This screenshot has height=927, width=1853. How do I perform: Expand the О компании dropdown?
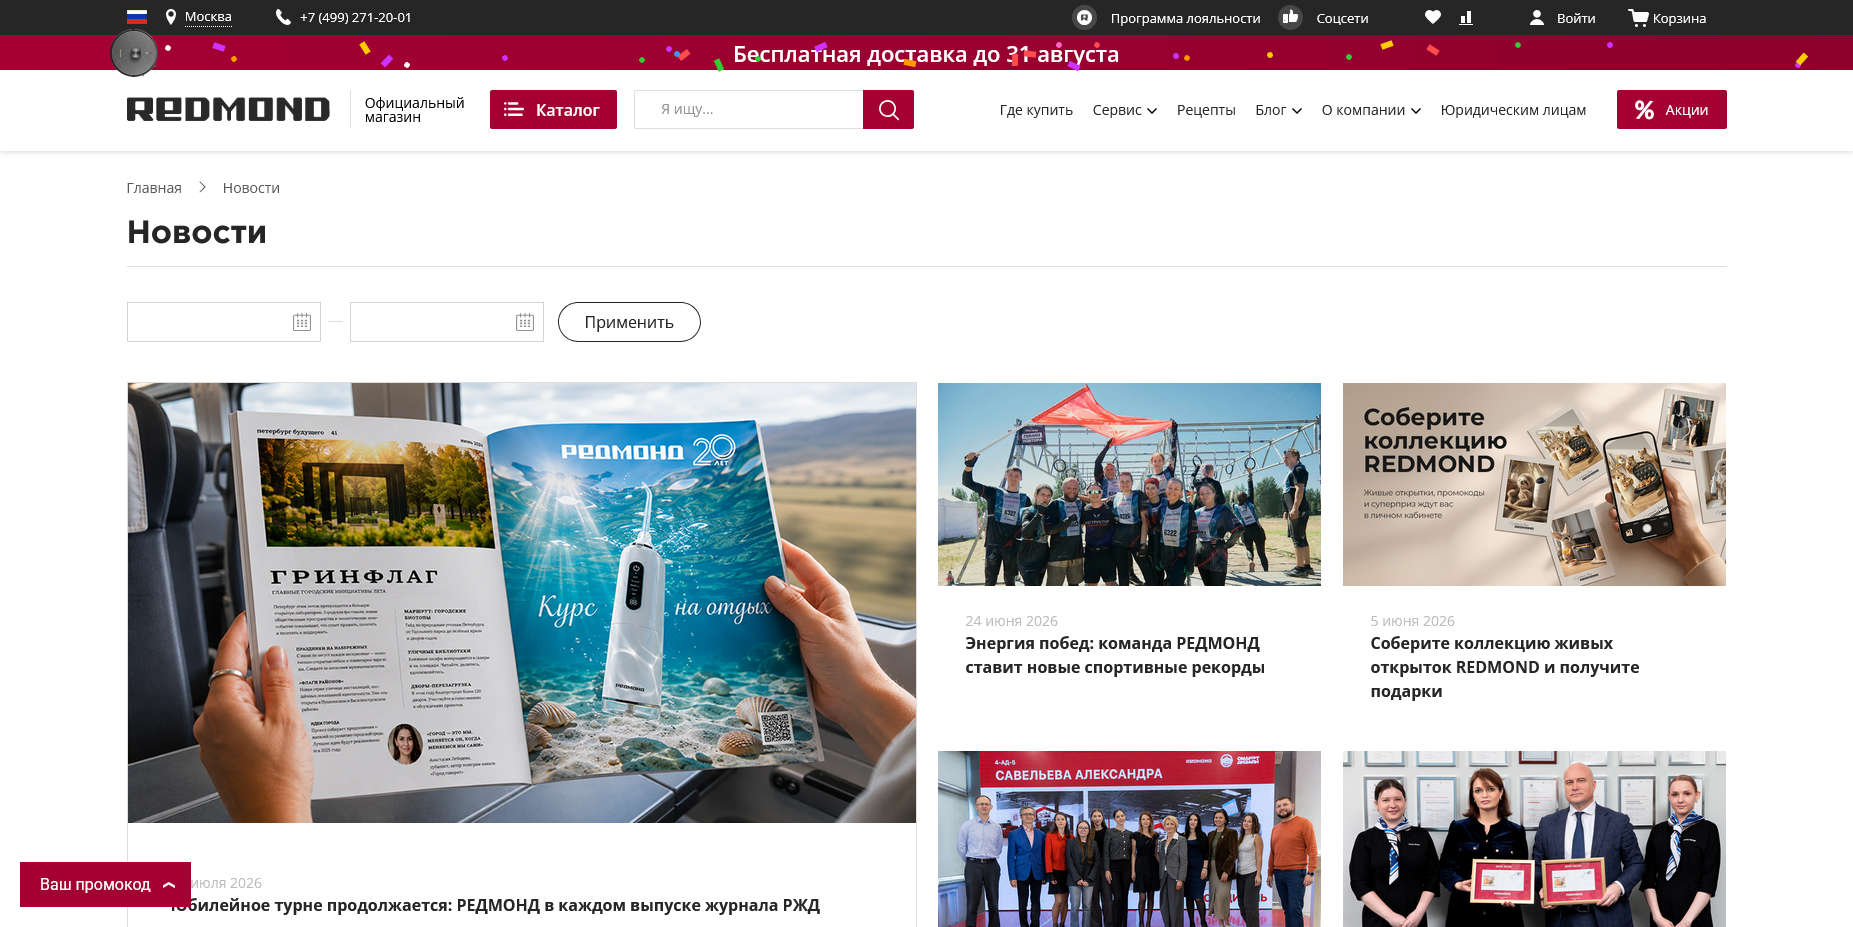click(1371, 110)
